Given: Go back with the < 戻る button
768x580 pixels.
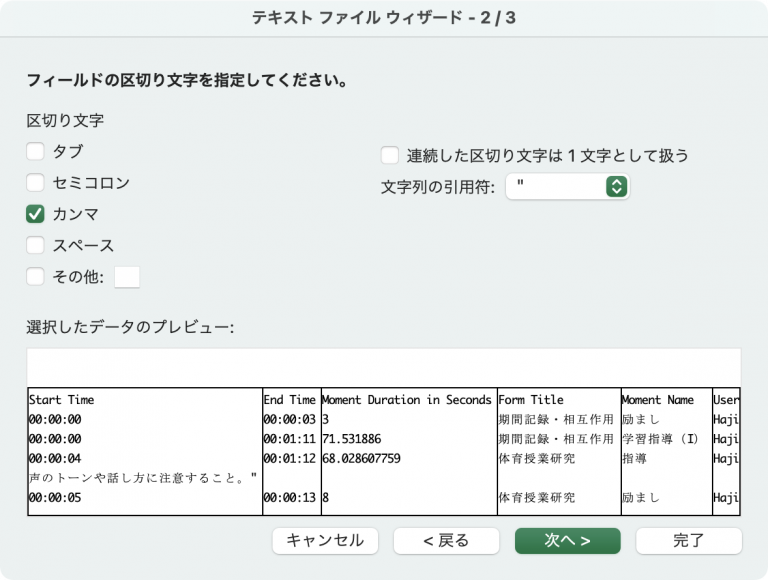Looking at the screenshot, I should pyautogui.click(x=446, y=541).
